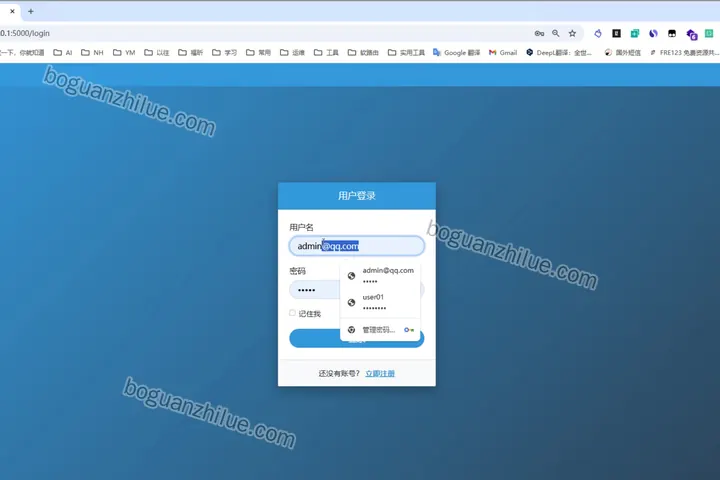Open the FRE123 bookmark
This screenshot has height=480, width=720.
coord(684,53)
